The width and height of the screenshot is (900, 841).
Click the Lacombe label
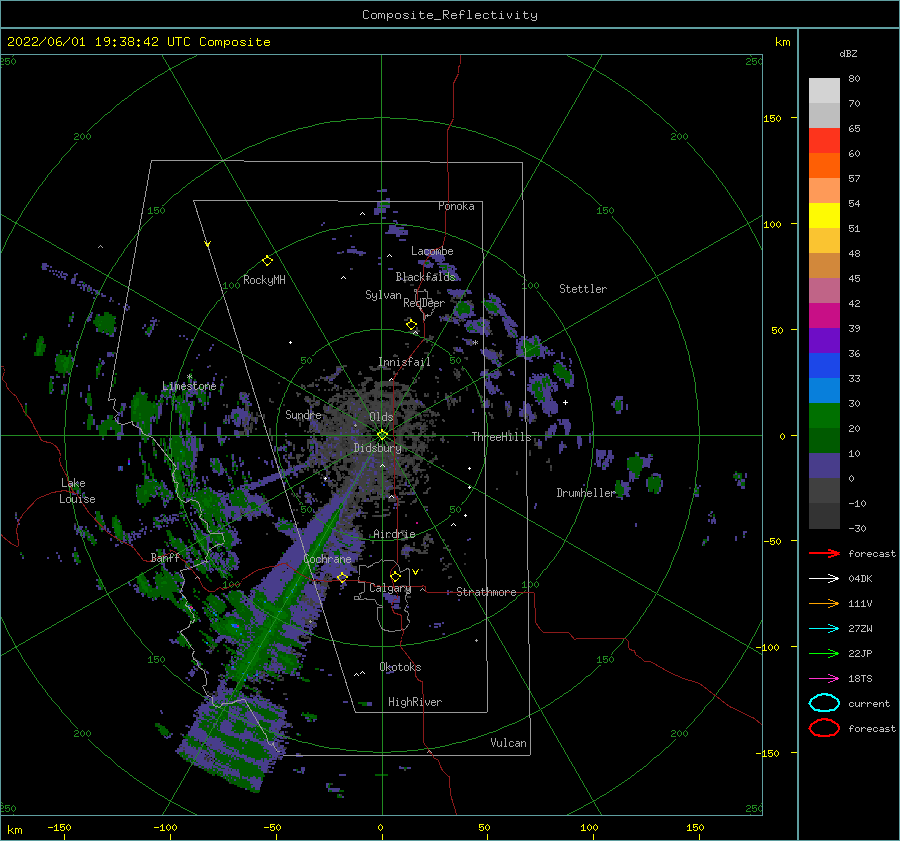tap(432, 251)
